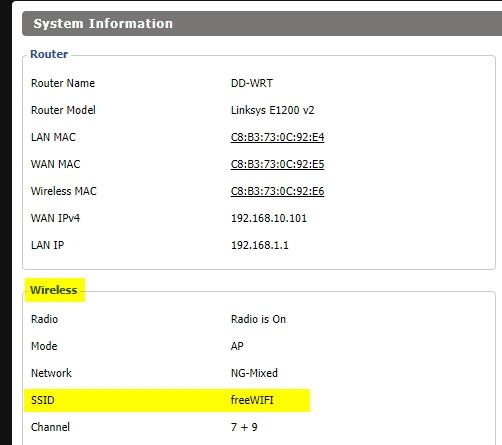Click the Wireless MAC label

point(64,191)
